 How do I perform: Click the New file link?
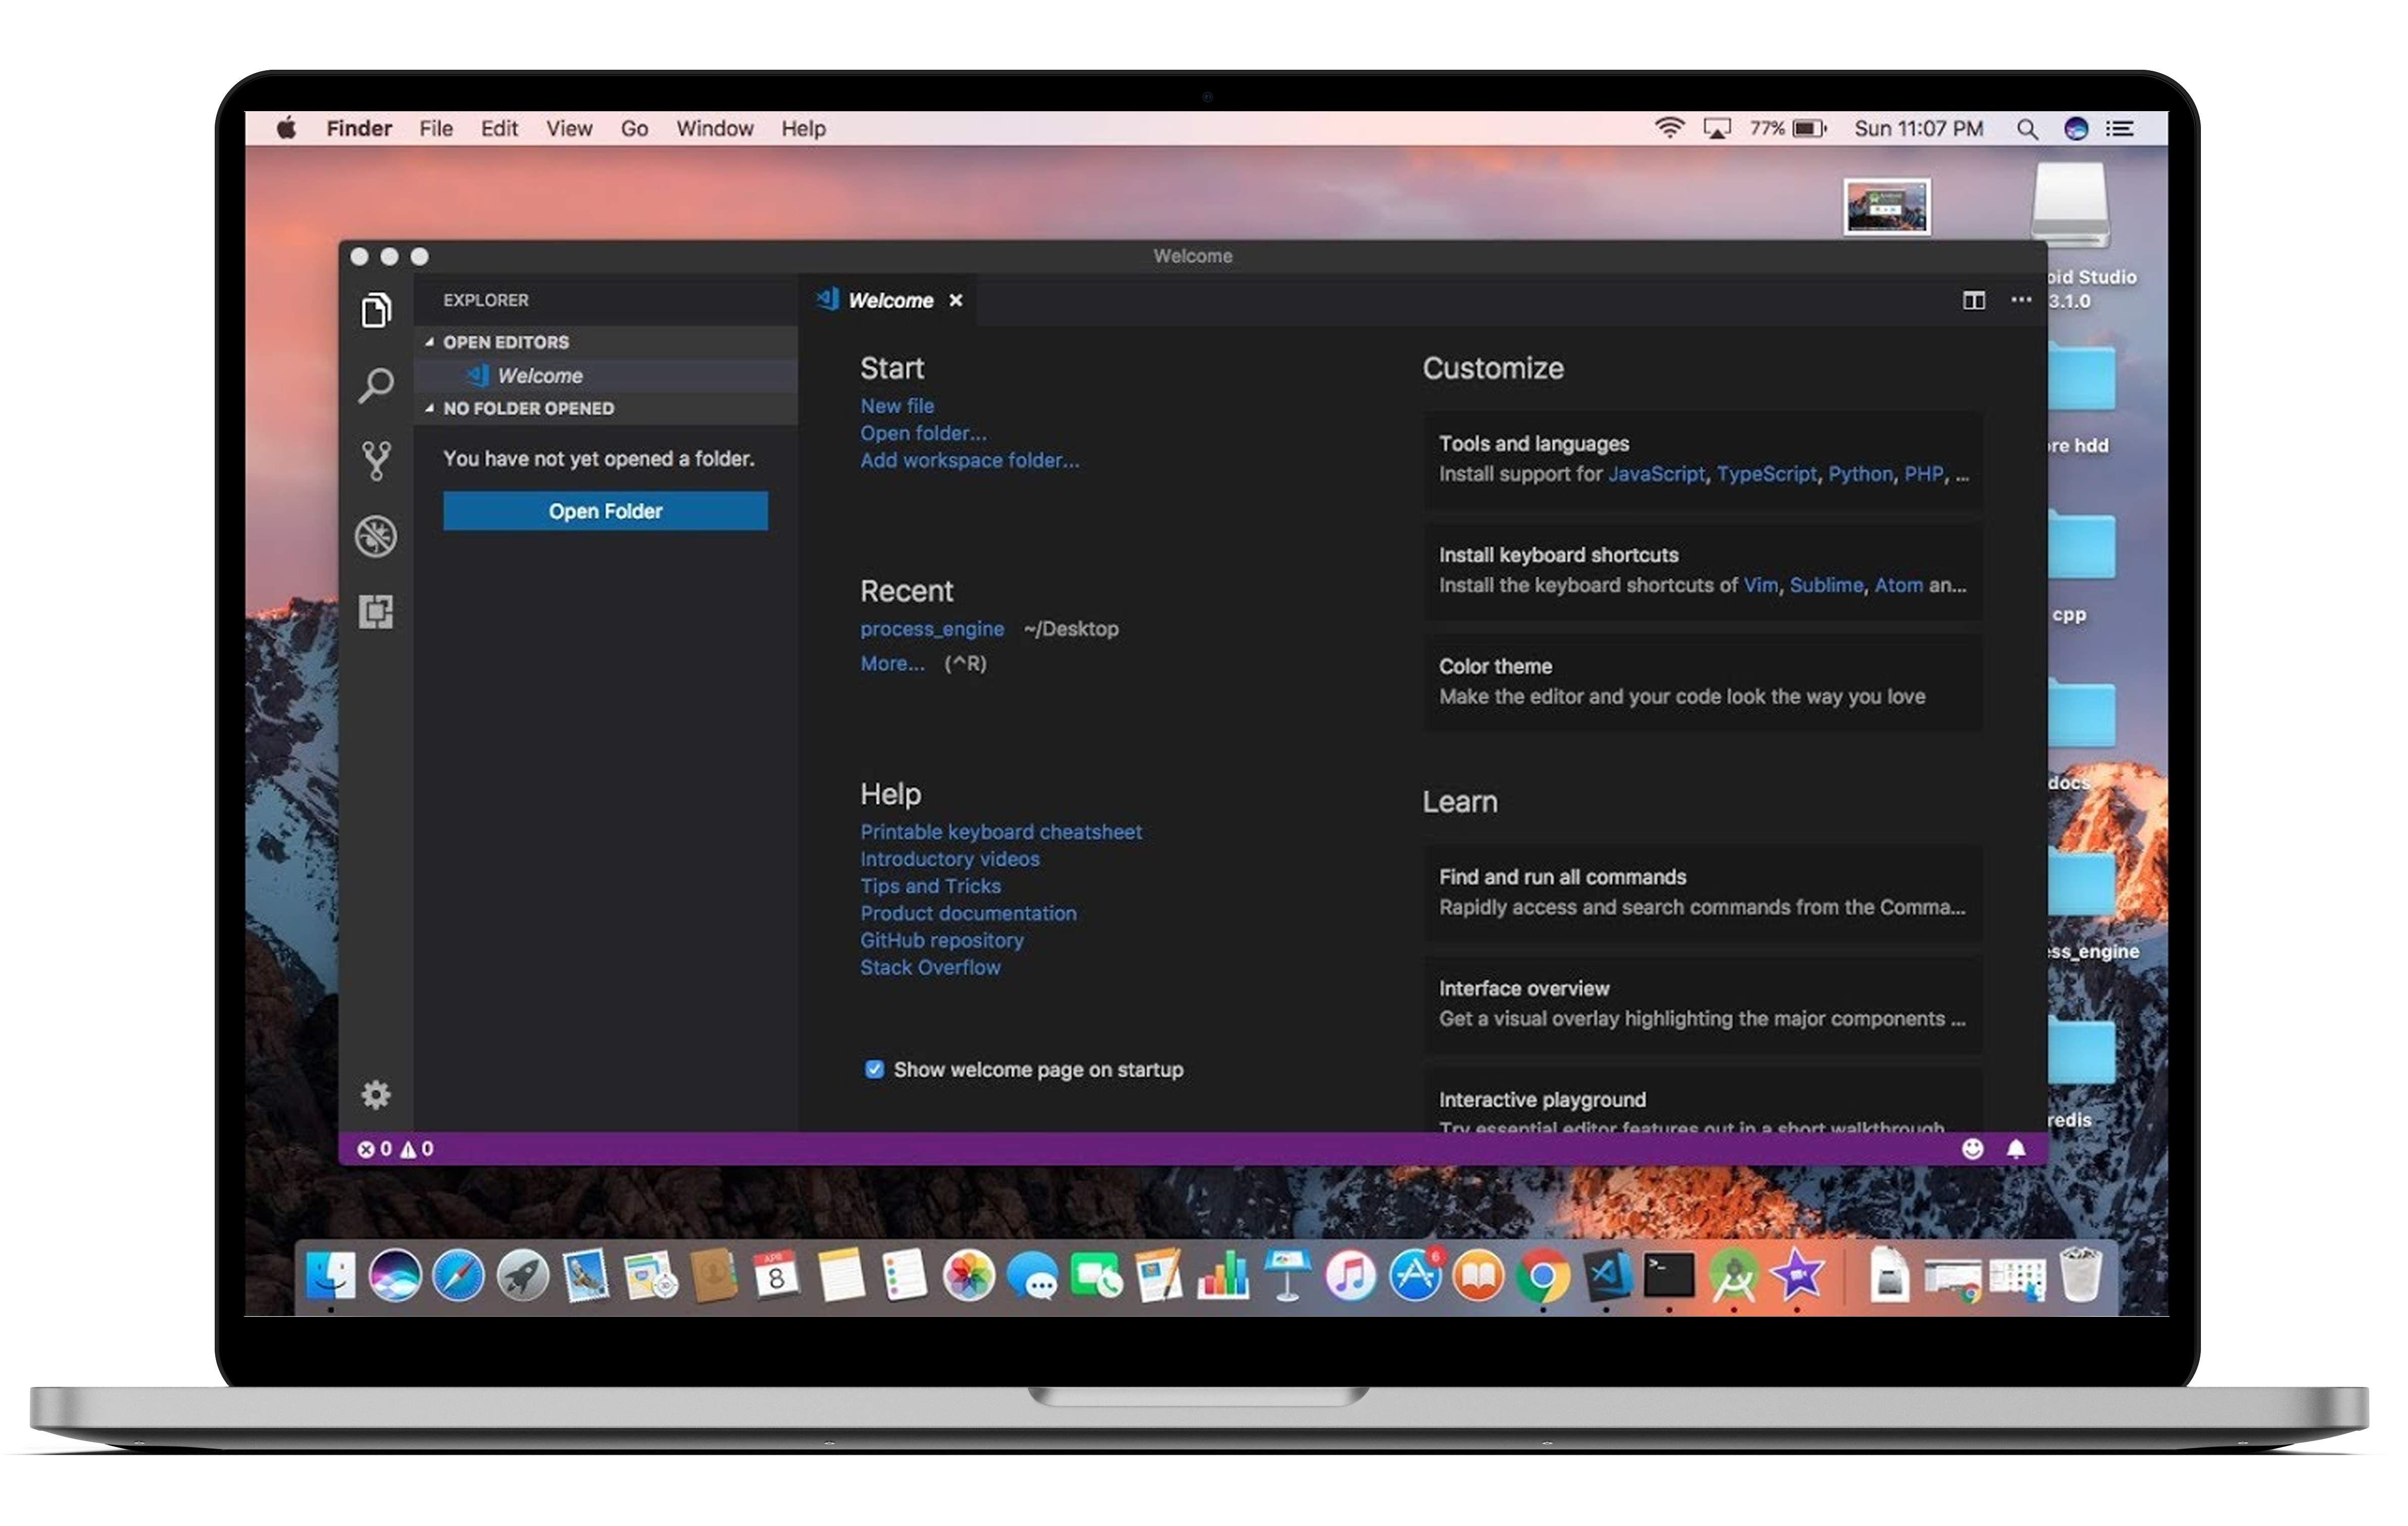tap(897, 406)
